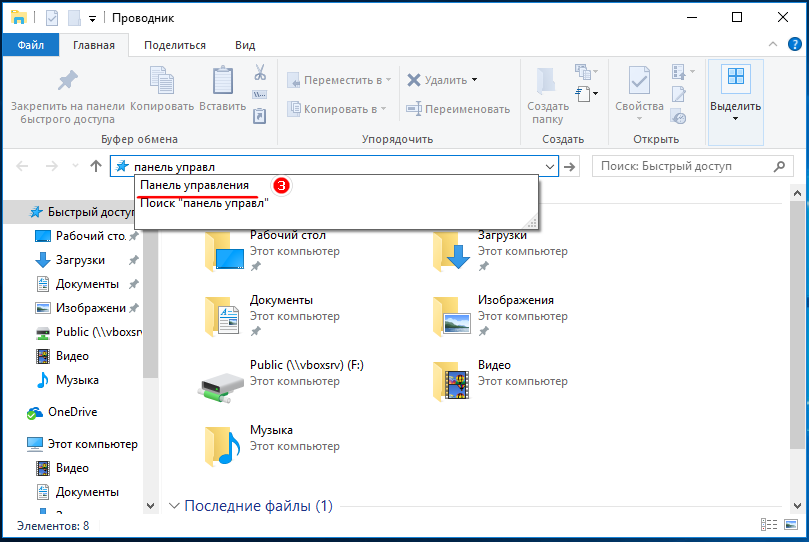The width and height of the screenshot is (809, 542).
Task: Click the Paste clipboard icon
Action: click(x=223, y=80)
